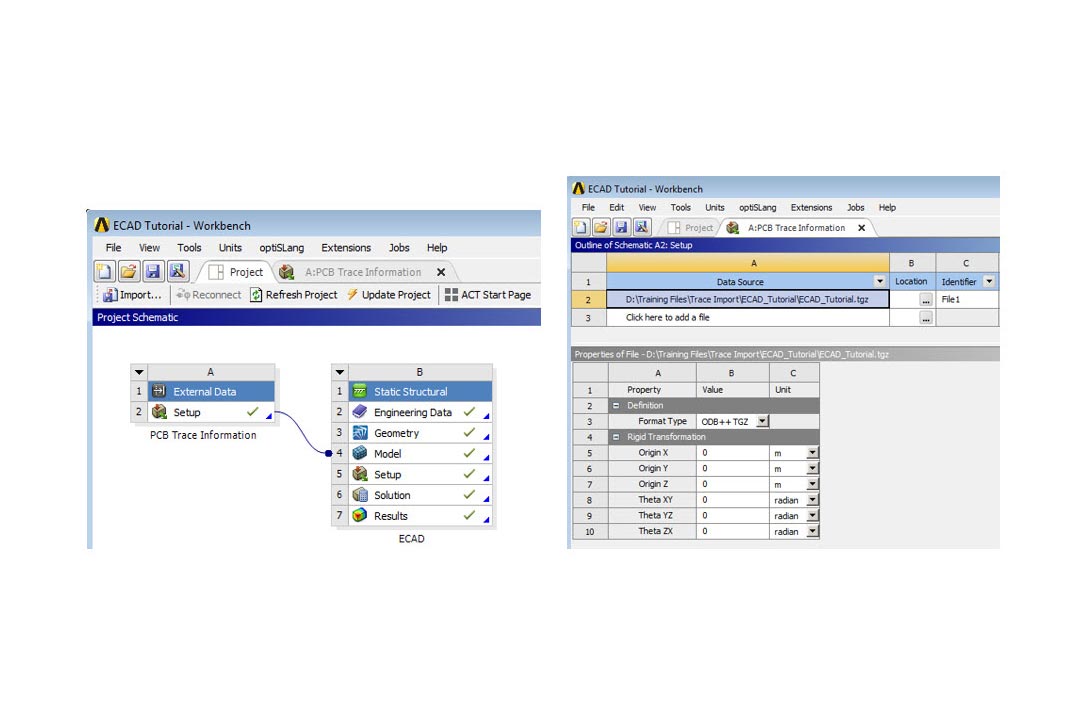The image size is (1080, 720).
Task: Open Jobs menu in Outline of Schematic window
Action: 855,207
